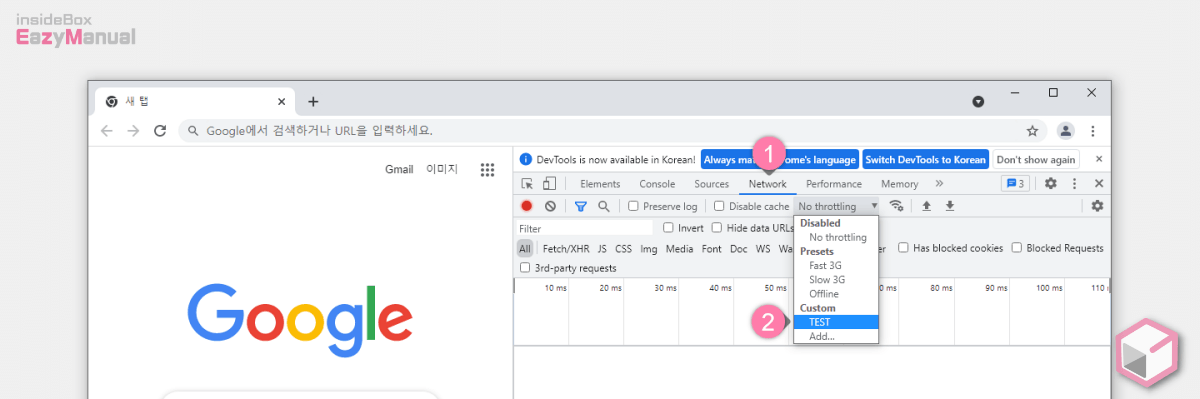
Task: Select the Slow 3G preset
Action: pyautogui.click(x=837, y=280)
